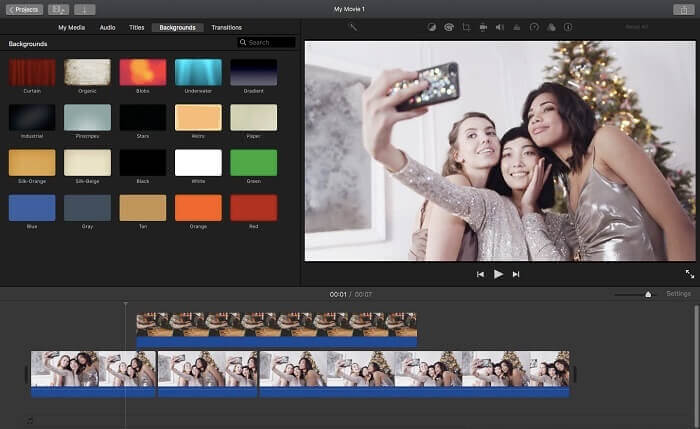The width and height of the screenshot is (700, 429).
Task: Skip to the next clip
Action: click(516, 274)
